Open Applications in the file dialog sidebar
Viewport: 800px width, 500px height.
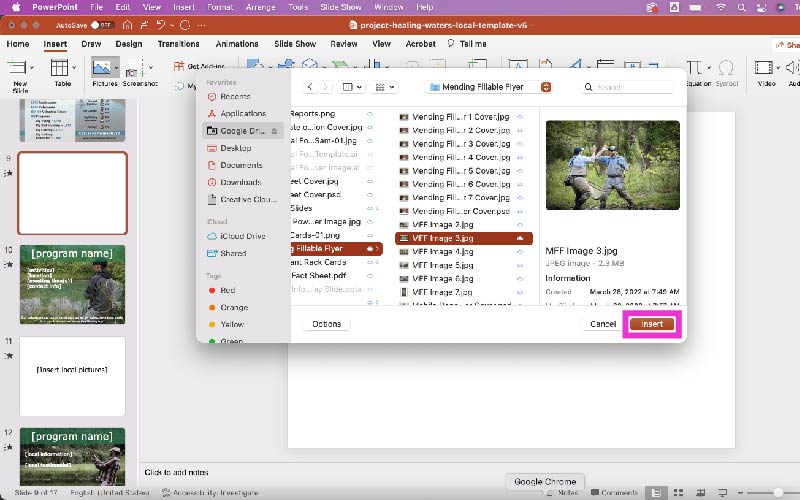(243, 113)
